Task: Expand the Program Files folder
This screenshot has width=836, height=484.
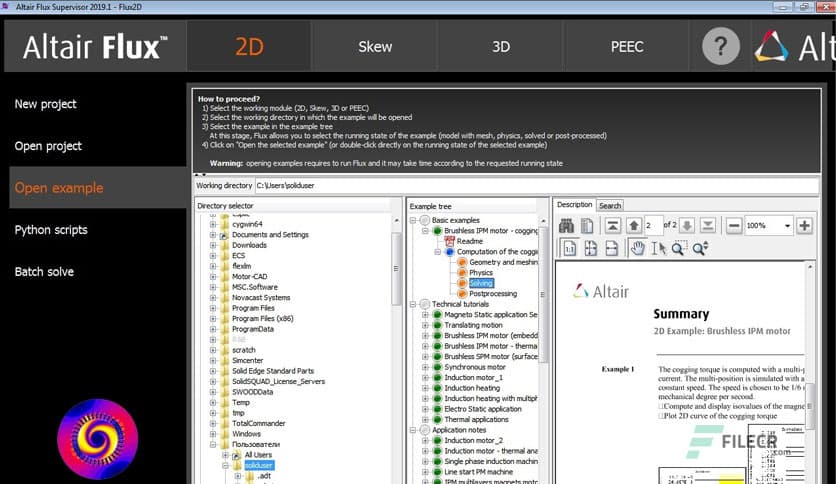Action: [213, 308]
